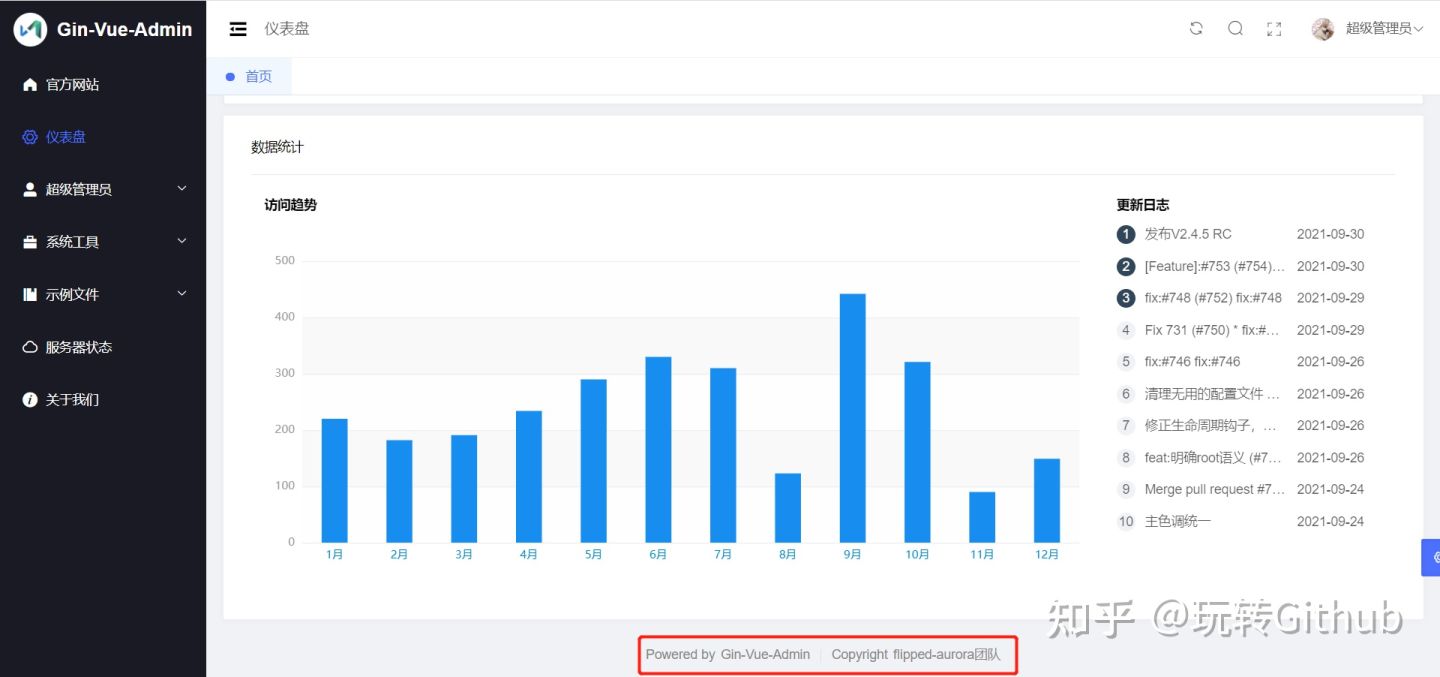The image size is (1440, 677).
Task: Click the person icon beside 超级管理员
Action: coord(30,189)
